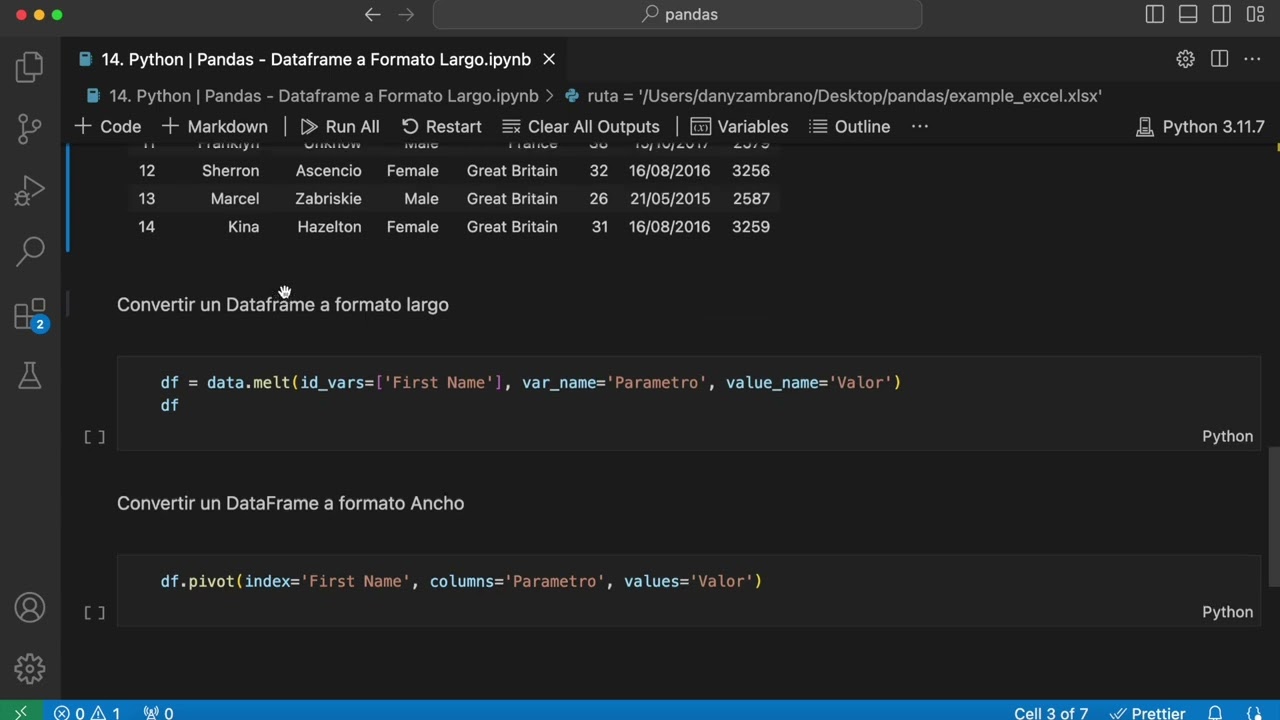Click the pandas command center search box
Viewport: 1280px width, 720px height.
[677, 14]
